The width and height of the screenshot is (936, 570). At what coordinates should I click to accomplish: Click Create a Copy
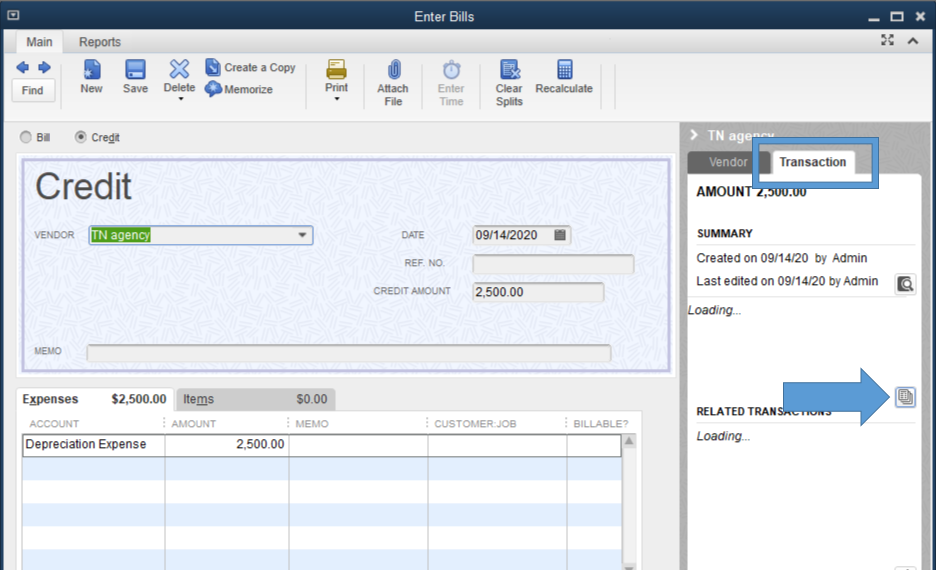(x=250, y=67)
